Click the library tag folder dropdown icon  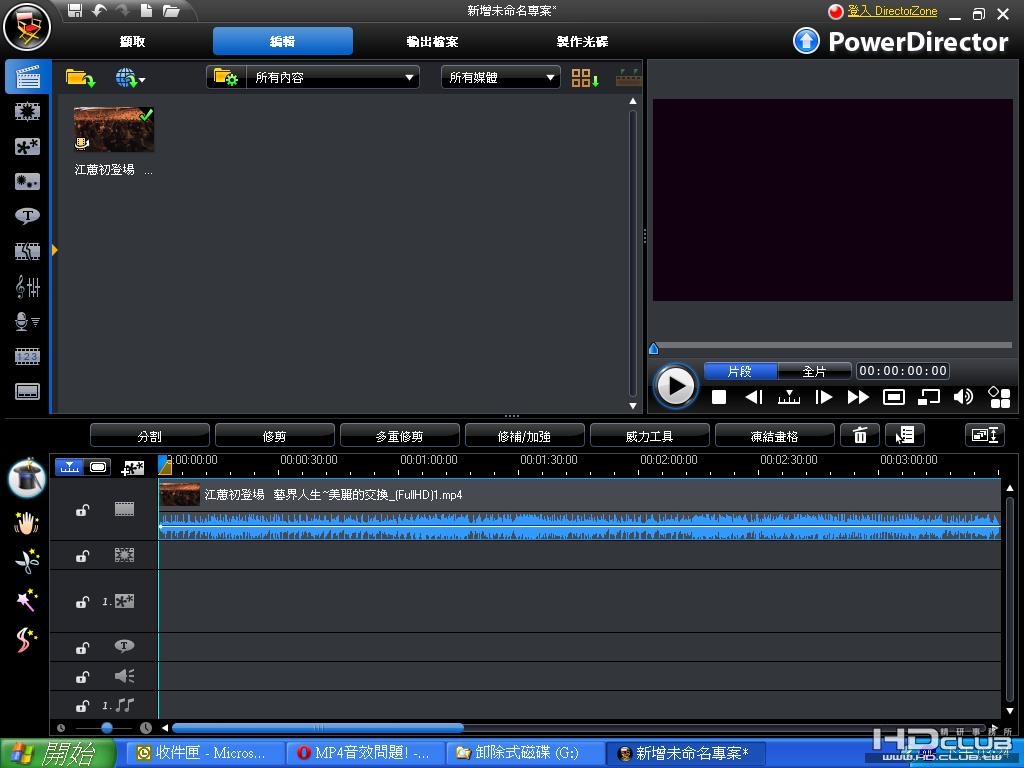click(x=226, y=78)
